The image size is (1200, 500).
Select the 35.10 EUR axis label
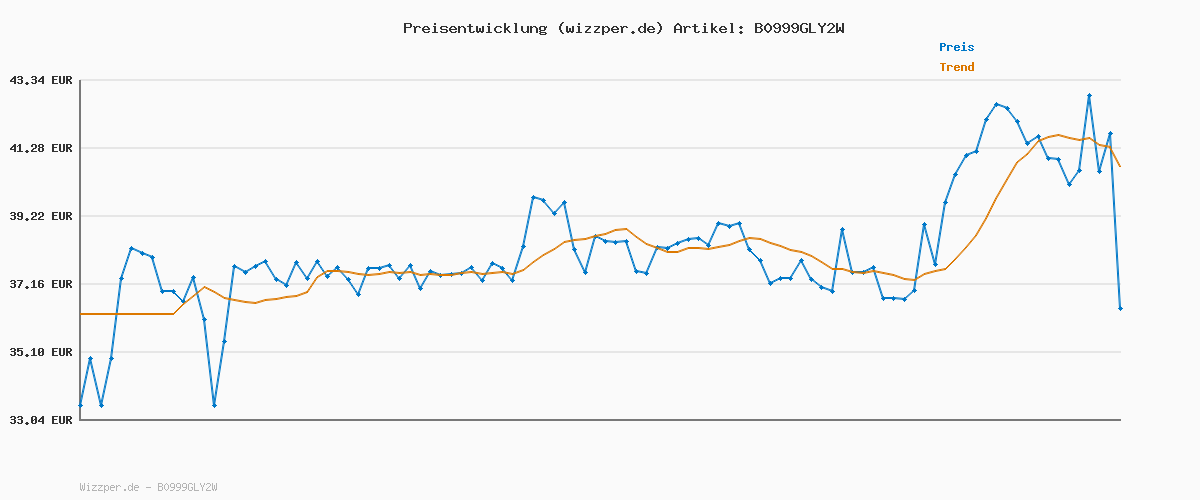[41, 352]
